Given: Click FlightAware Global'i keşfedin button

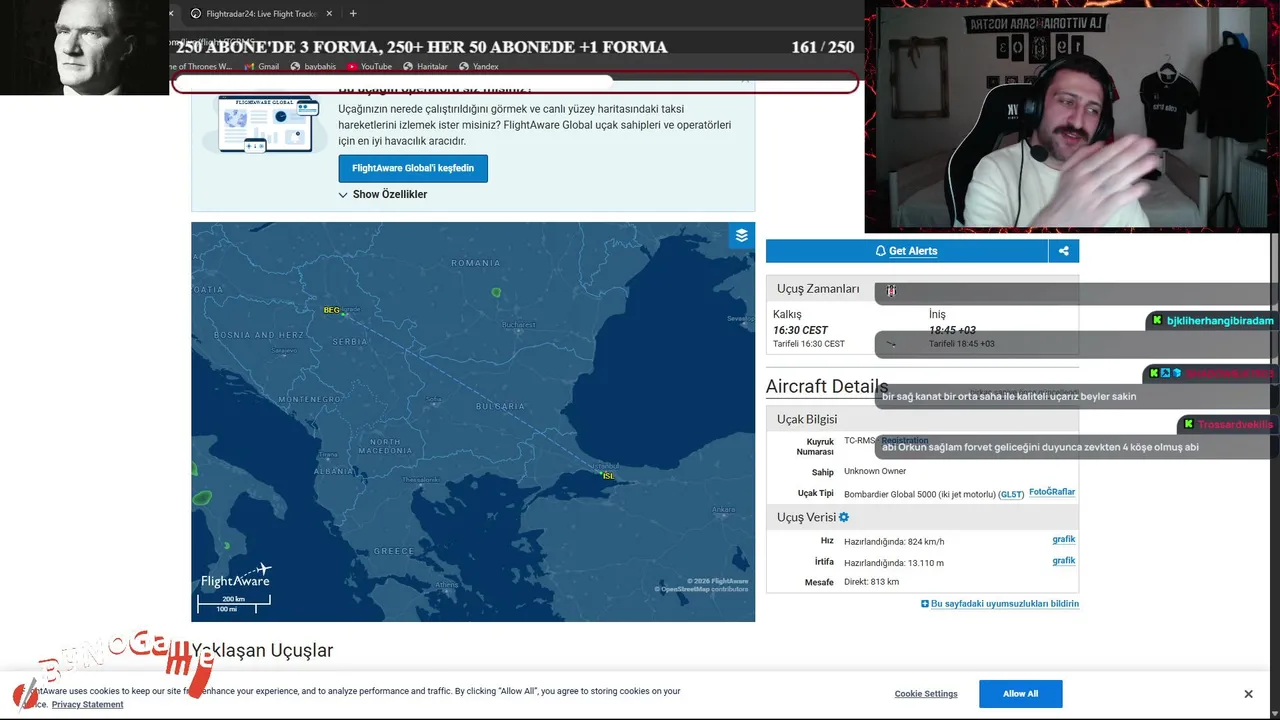Looking at the screenshot, I should point(413,168).
